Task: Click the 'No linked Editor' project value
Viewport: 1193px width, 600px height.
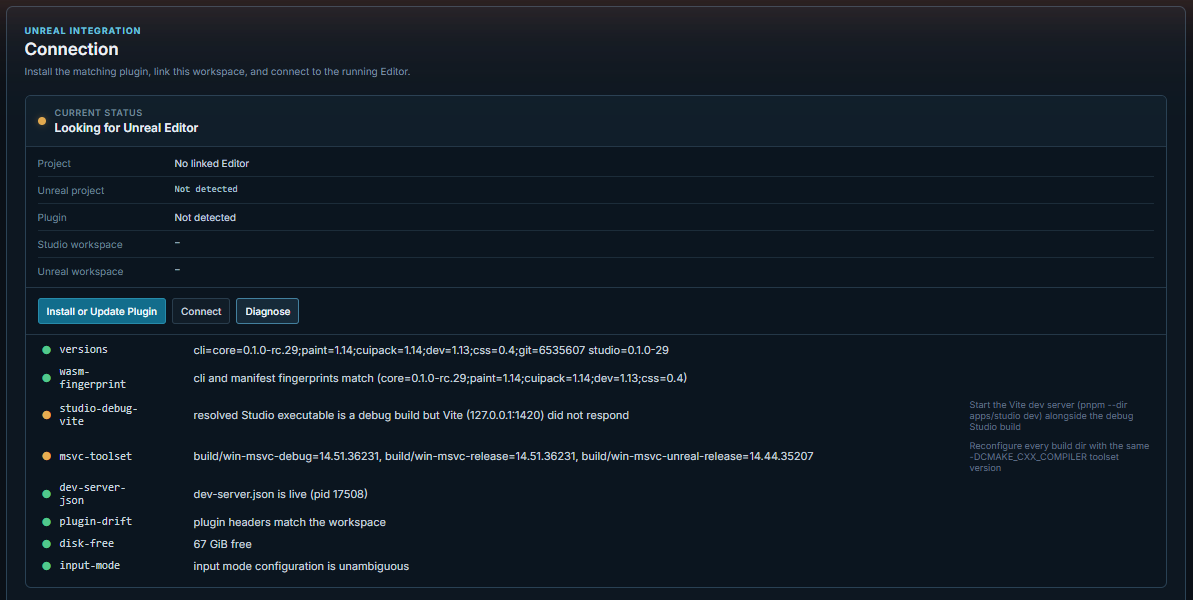Action: point(212,163)
